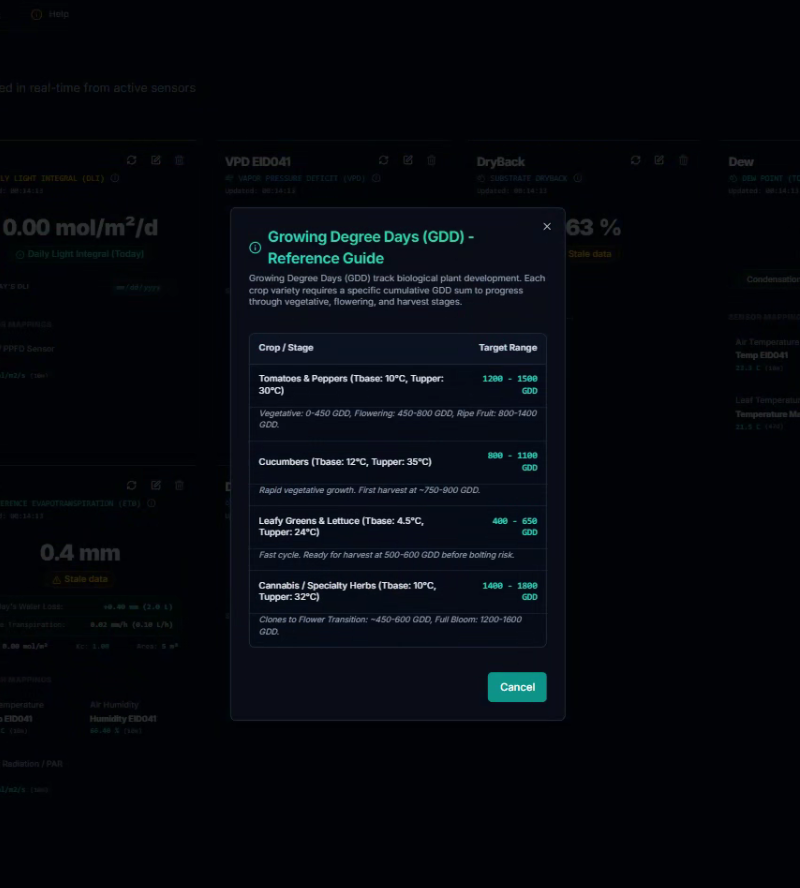Click 'Rapid vegetative growth' note under Cucumbers
The width and height of the screenshot is (800, 888).
point(369,490)
